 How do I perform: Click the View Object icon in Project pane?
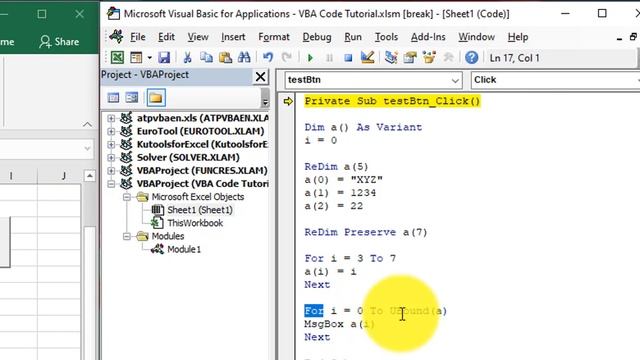(132, 98)
